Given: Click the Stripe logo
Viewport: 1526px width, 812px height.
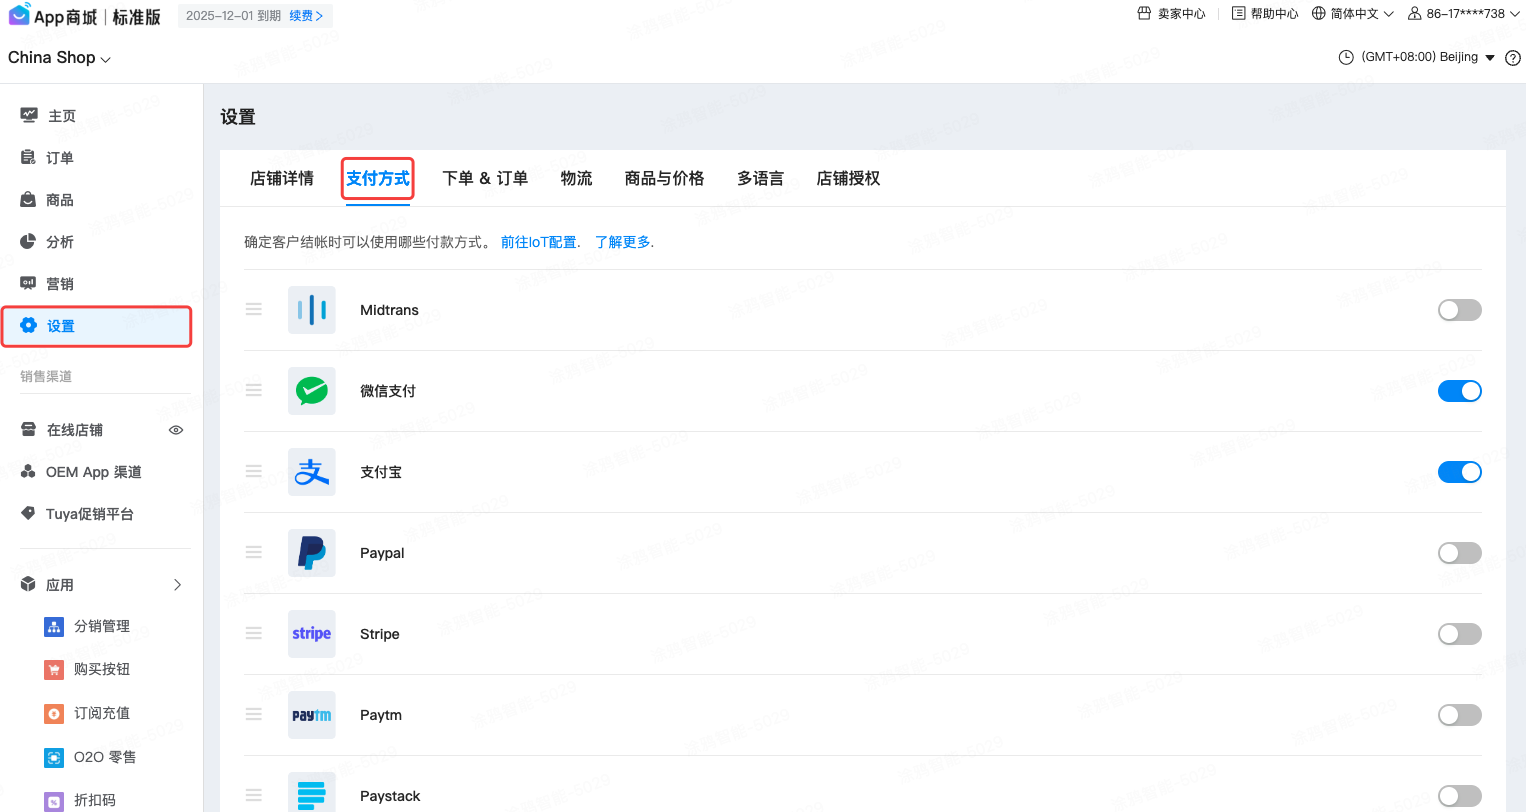Looking at the screenshot, I should coord(312,634).
